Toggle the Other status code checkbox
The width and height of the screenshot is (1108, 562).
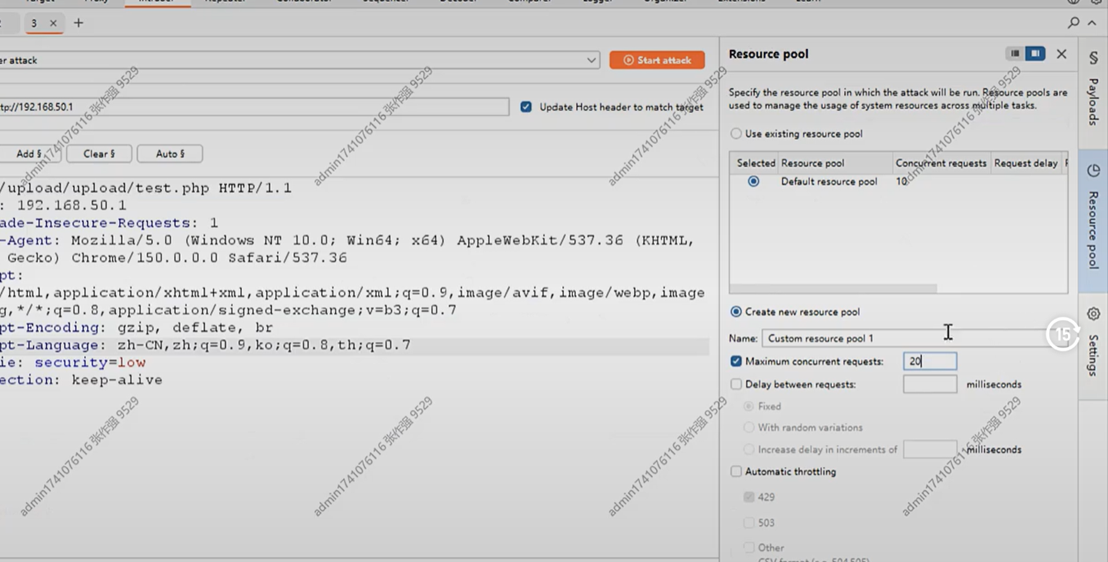[x=749, y=547]
